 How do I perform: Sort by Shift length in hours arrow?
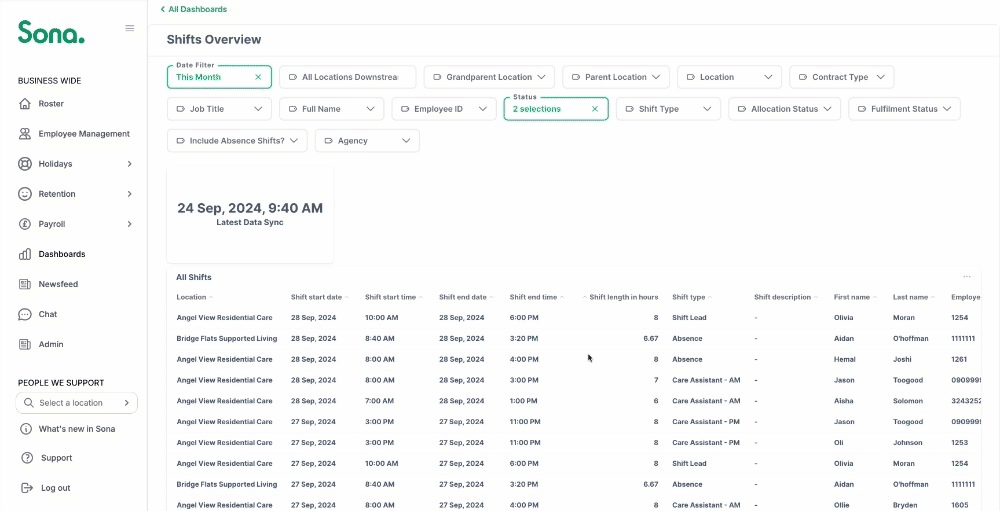(x=585, y=297)
